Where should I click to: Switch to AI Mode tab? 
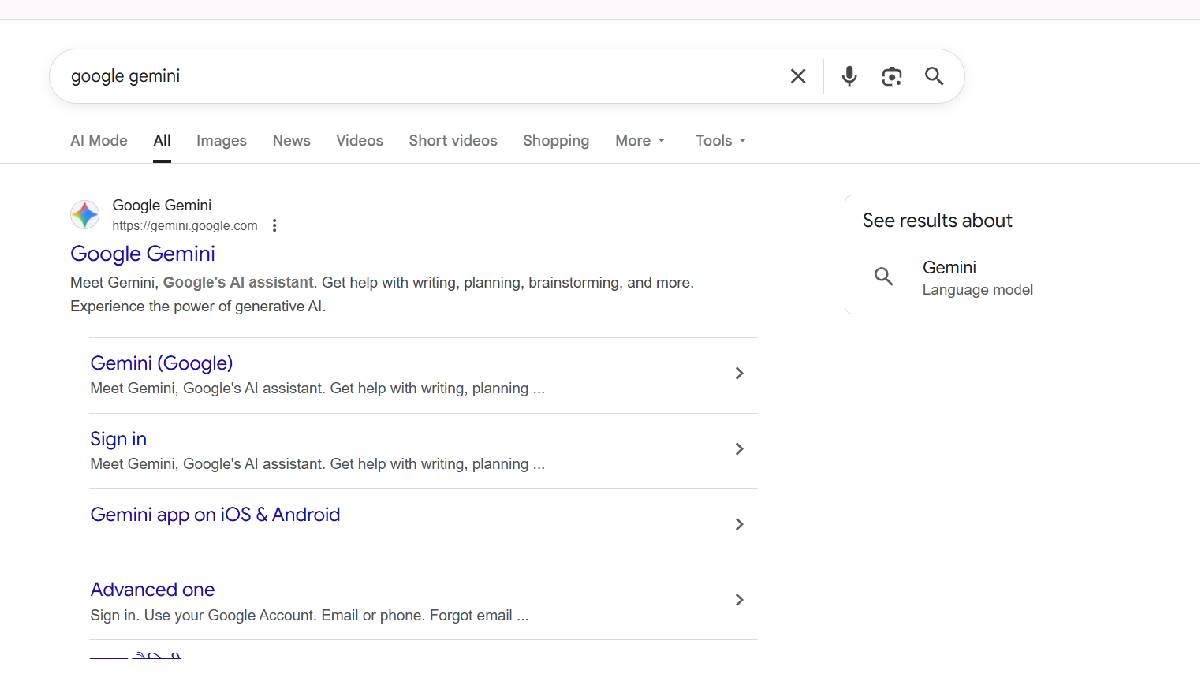99,141
